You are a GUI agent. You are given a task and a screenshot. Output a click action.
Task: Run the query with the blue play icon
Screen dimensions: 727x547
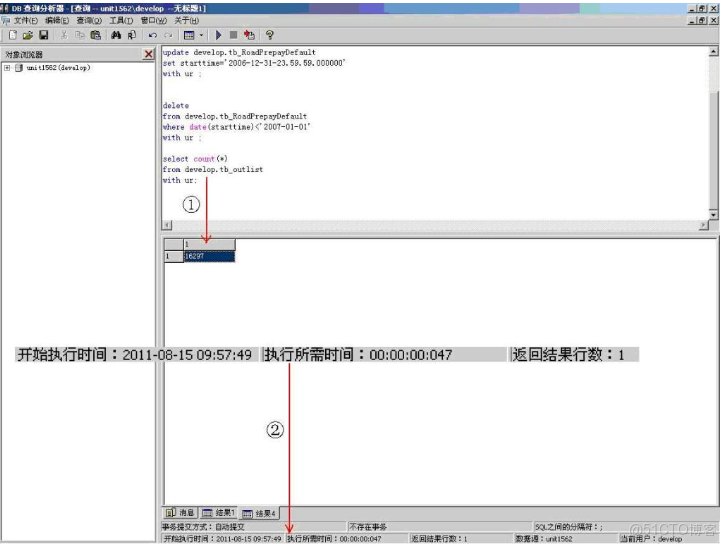pos(218,35)
